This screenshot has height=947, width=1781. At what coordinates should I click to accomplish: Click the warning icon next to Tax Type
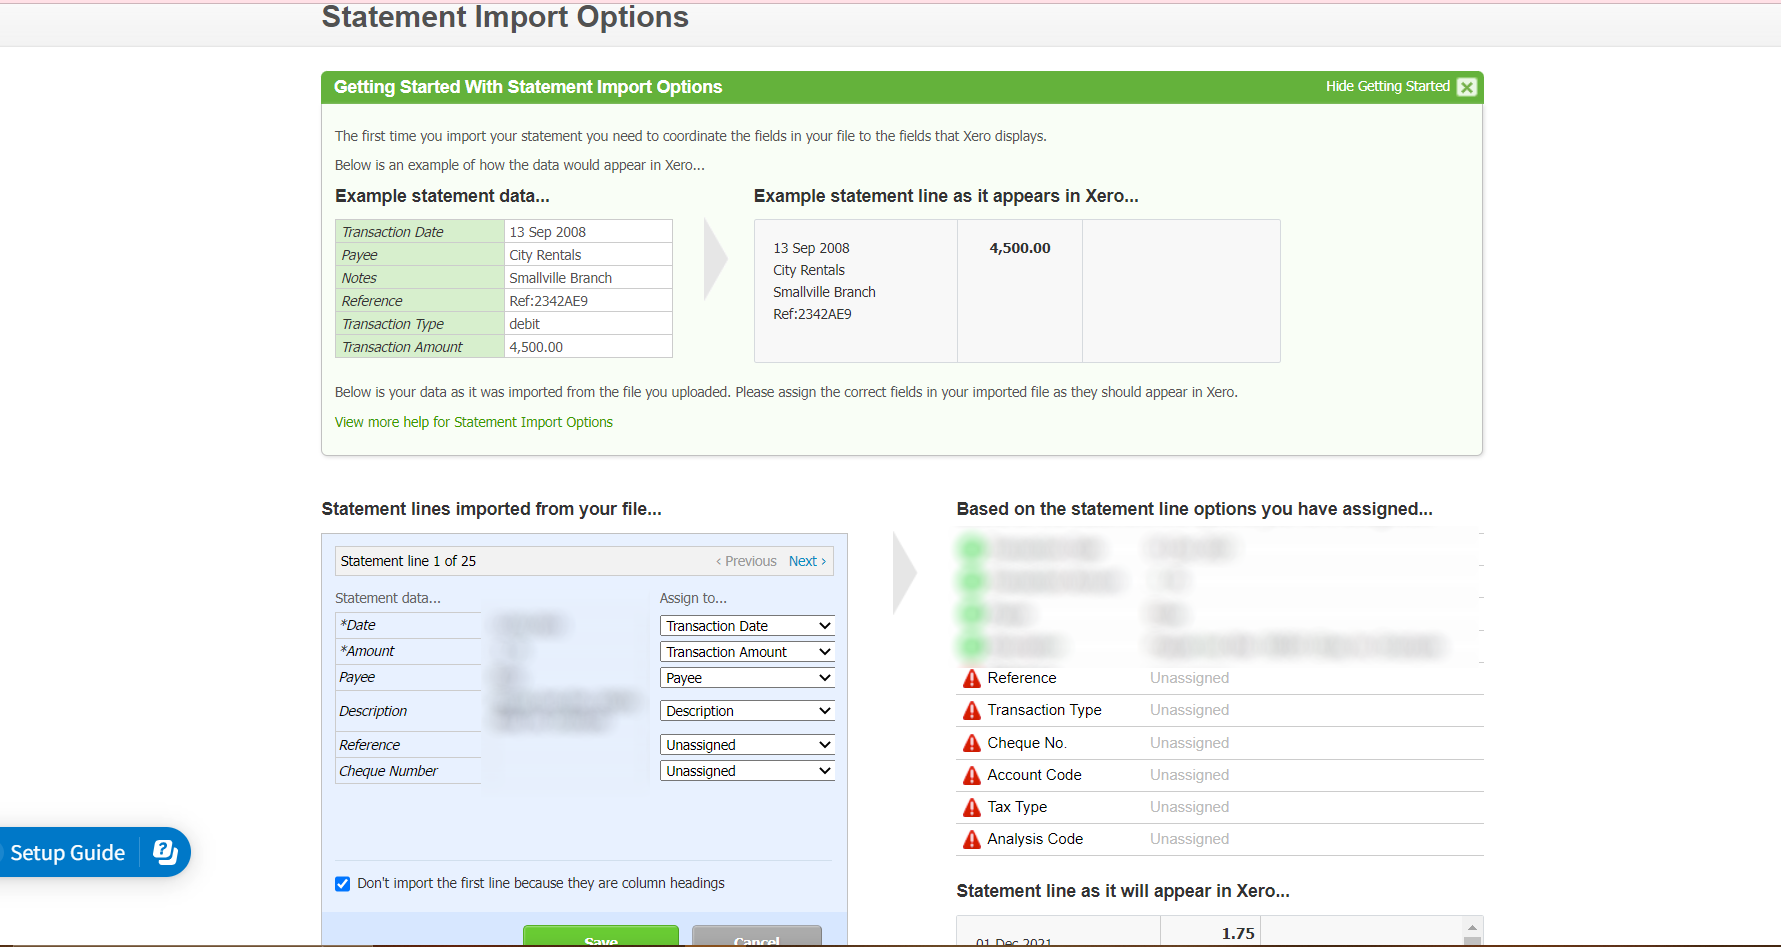tap(971, 807)
